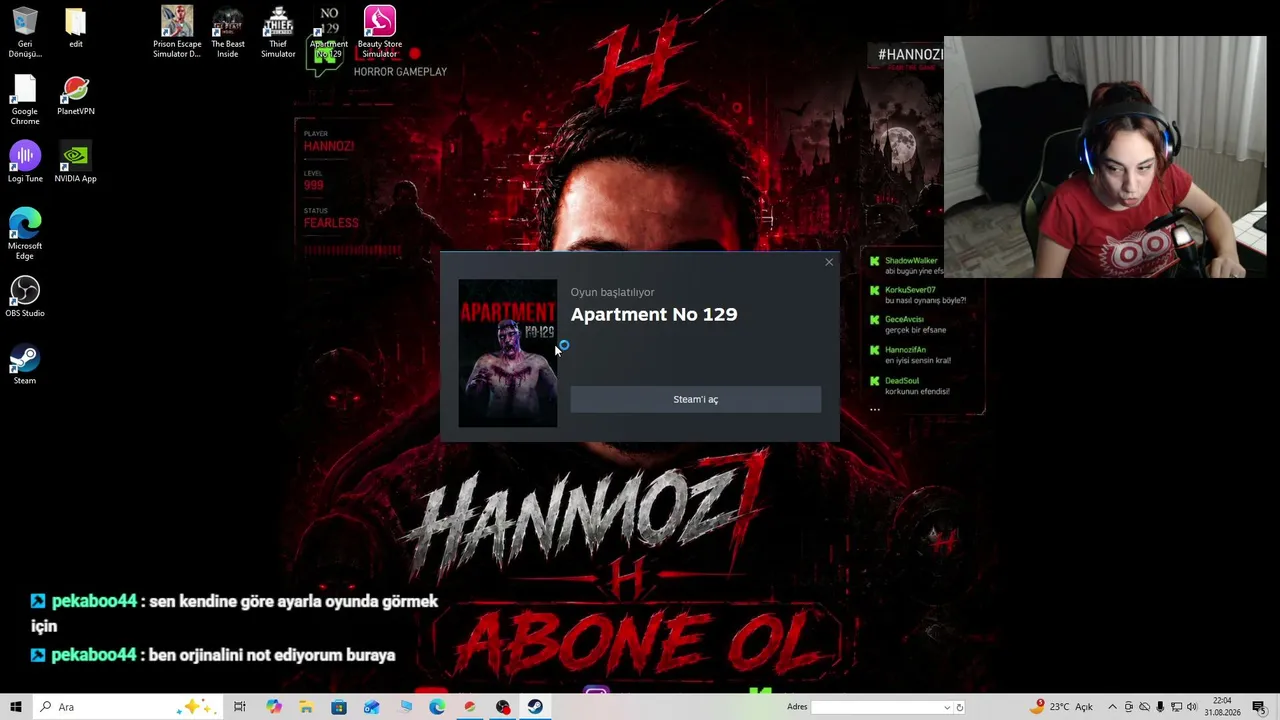Open the volume control in system tray
The width and height of the screenshot is (1280, 720).
[1192, 707]
